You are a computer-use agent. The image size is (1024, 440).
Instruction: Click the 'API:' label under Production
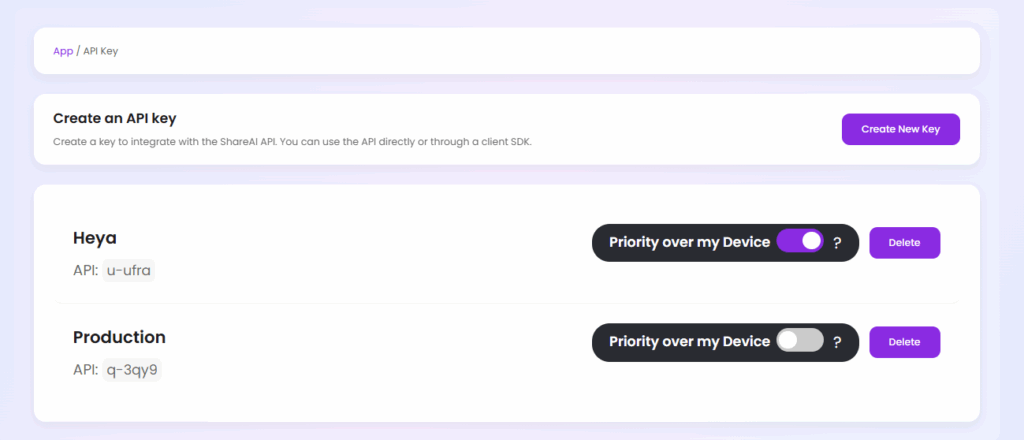pos(85,370)
